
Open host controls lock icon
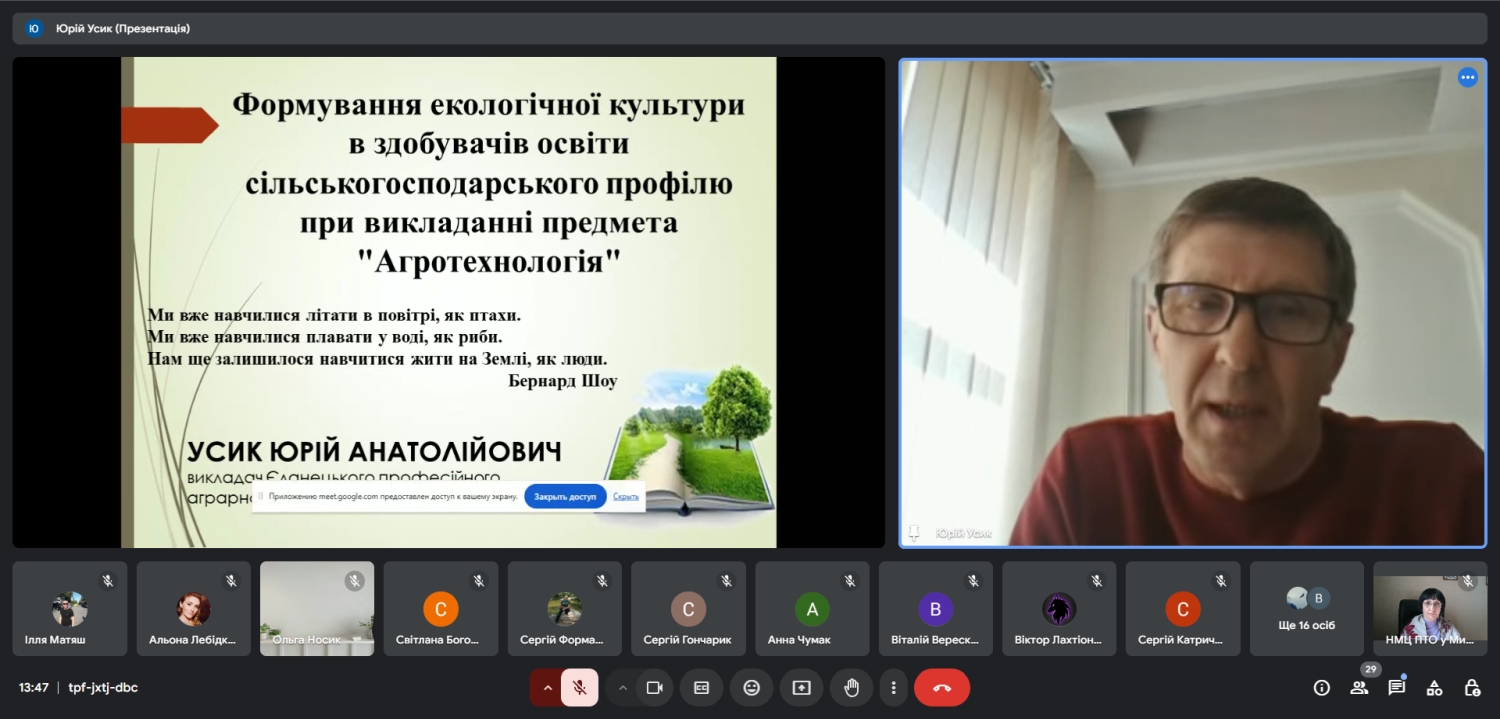coord(1472,688)
